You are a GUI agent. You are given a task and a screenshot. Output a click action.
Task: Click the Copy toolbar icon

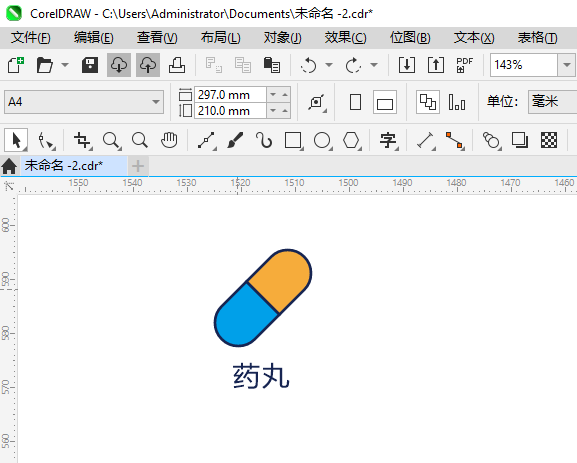point(243,65)
